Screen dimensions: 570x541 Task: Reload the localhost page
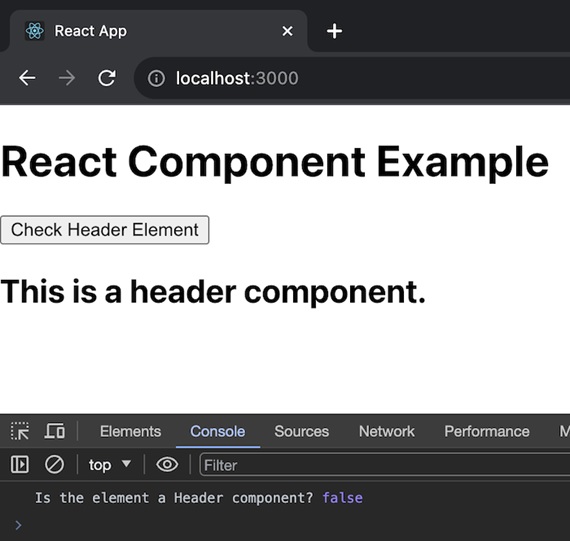[107, 78]
